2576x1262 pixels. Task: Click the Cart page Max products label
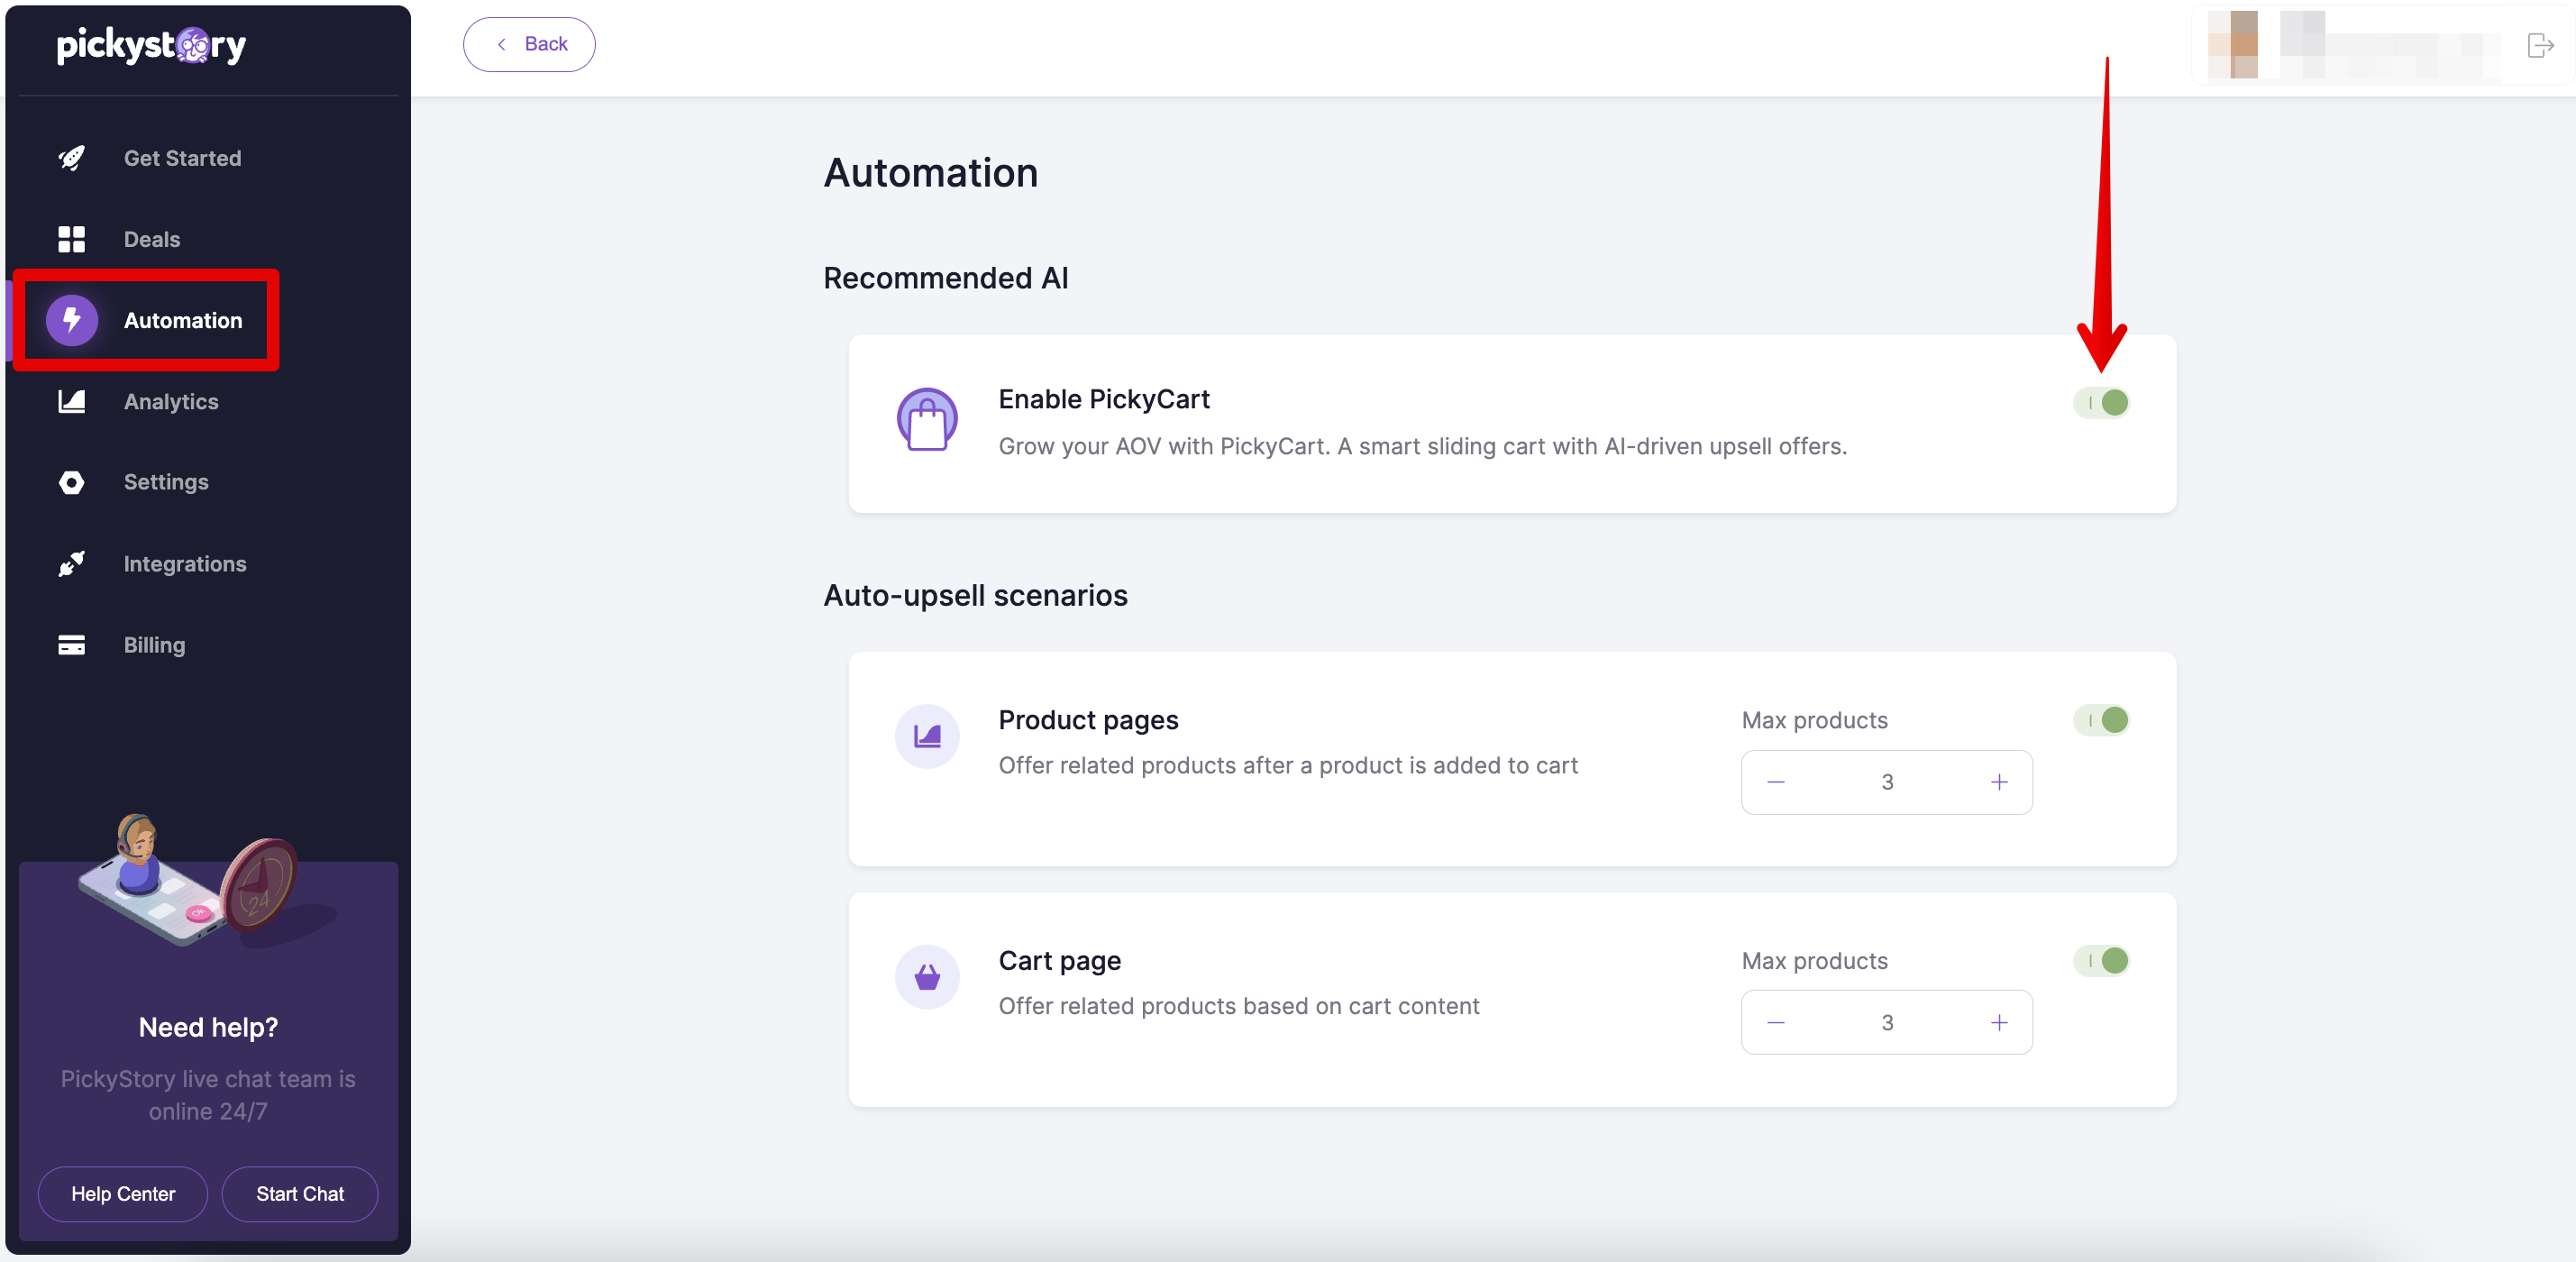pyautogui.click(x=1814, y=961)
